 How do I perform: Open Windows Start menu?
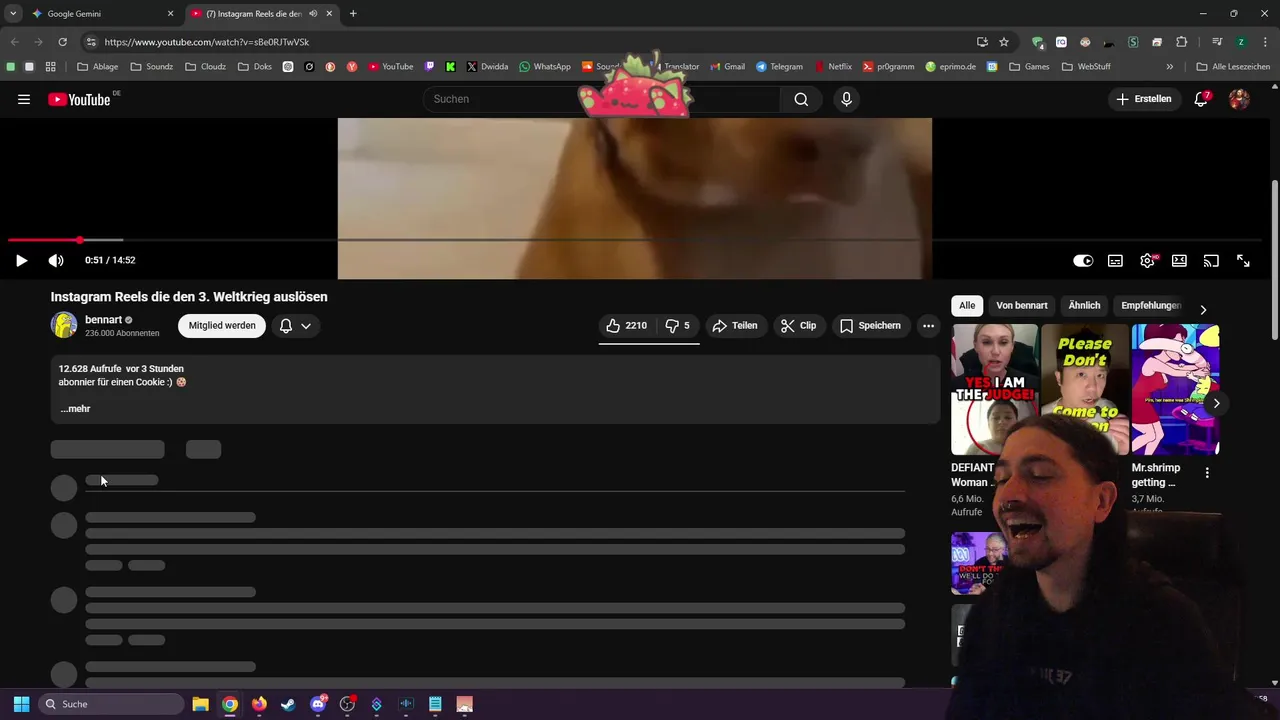point(21,704)
